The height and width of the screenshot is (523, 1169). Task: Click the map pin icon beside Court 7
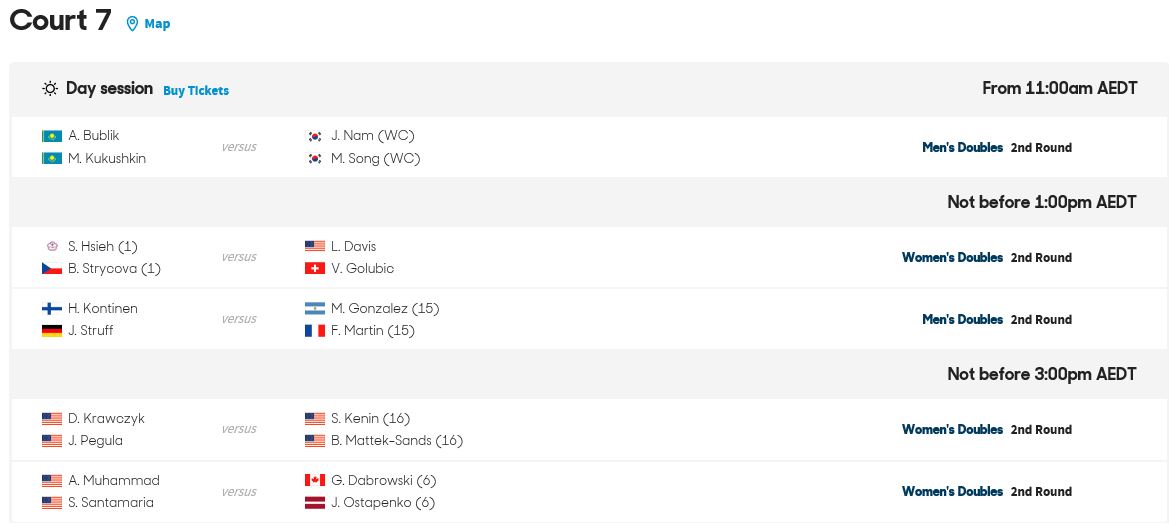[x=132, y=24]
